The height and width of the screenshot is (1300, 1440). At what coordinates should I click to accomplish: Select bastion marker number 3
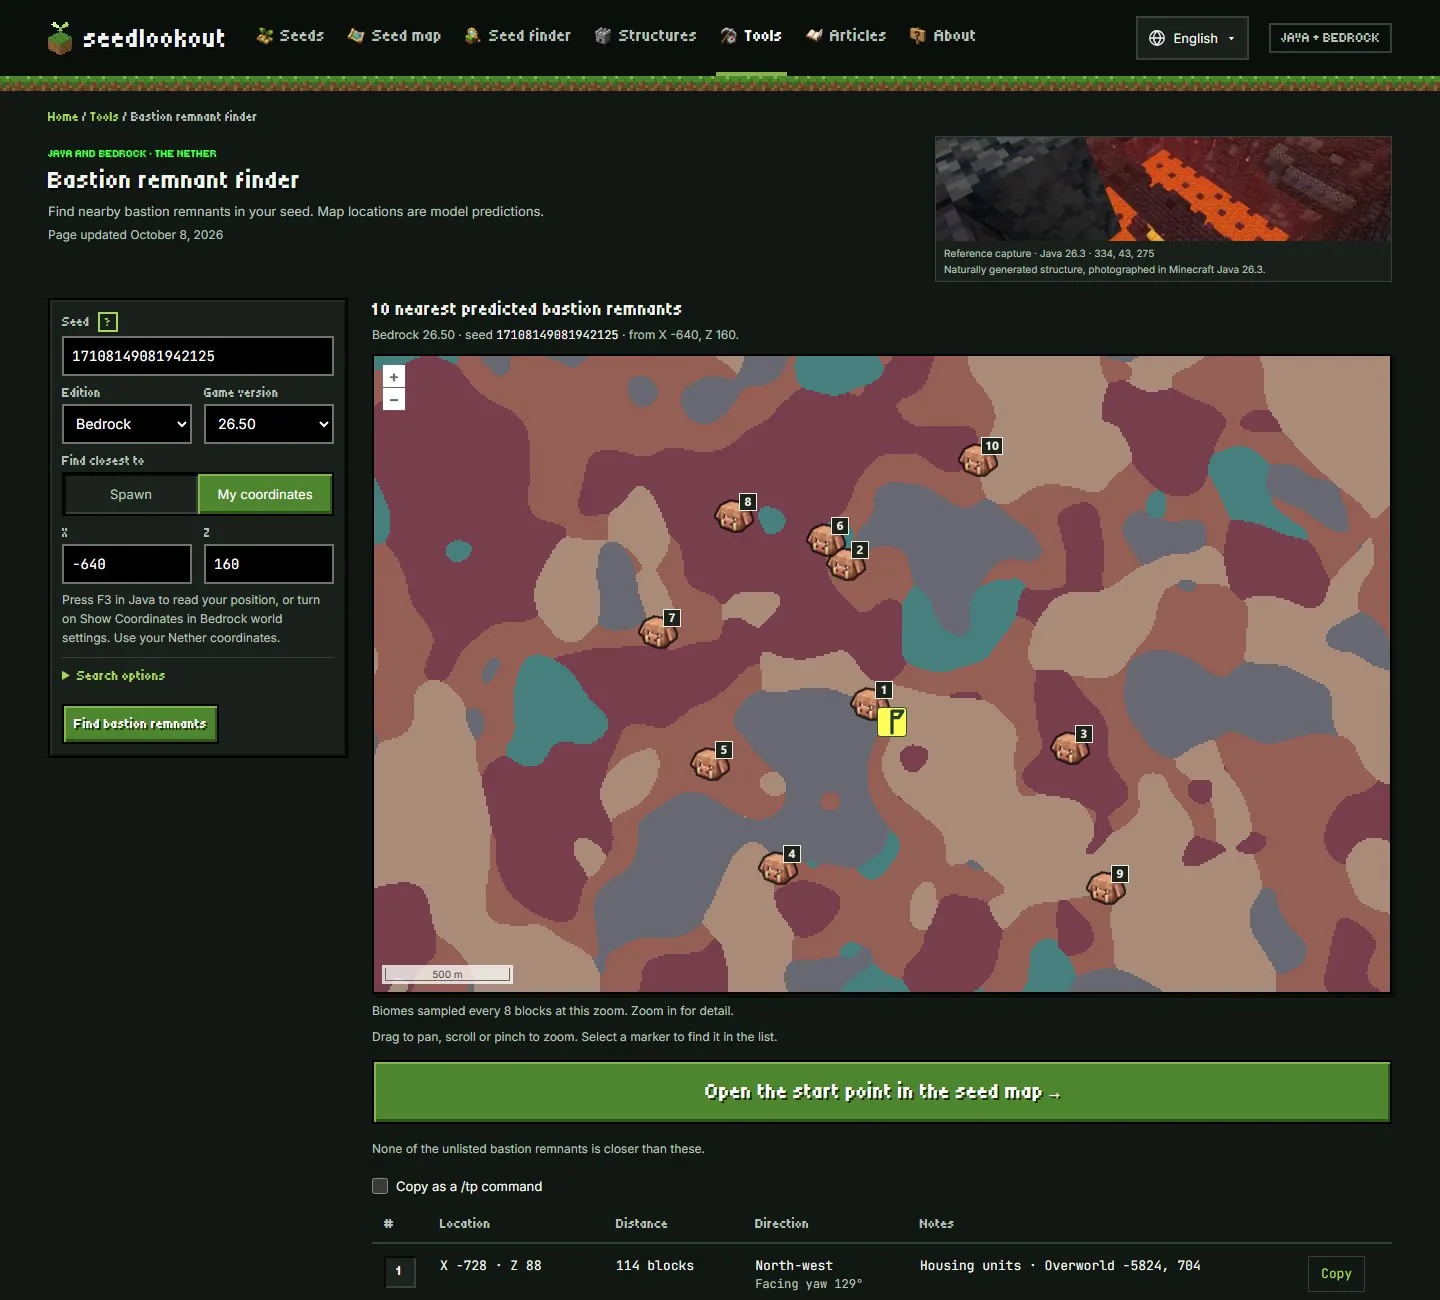point(1070,747)
